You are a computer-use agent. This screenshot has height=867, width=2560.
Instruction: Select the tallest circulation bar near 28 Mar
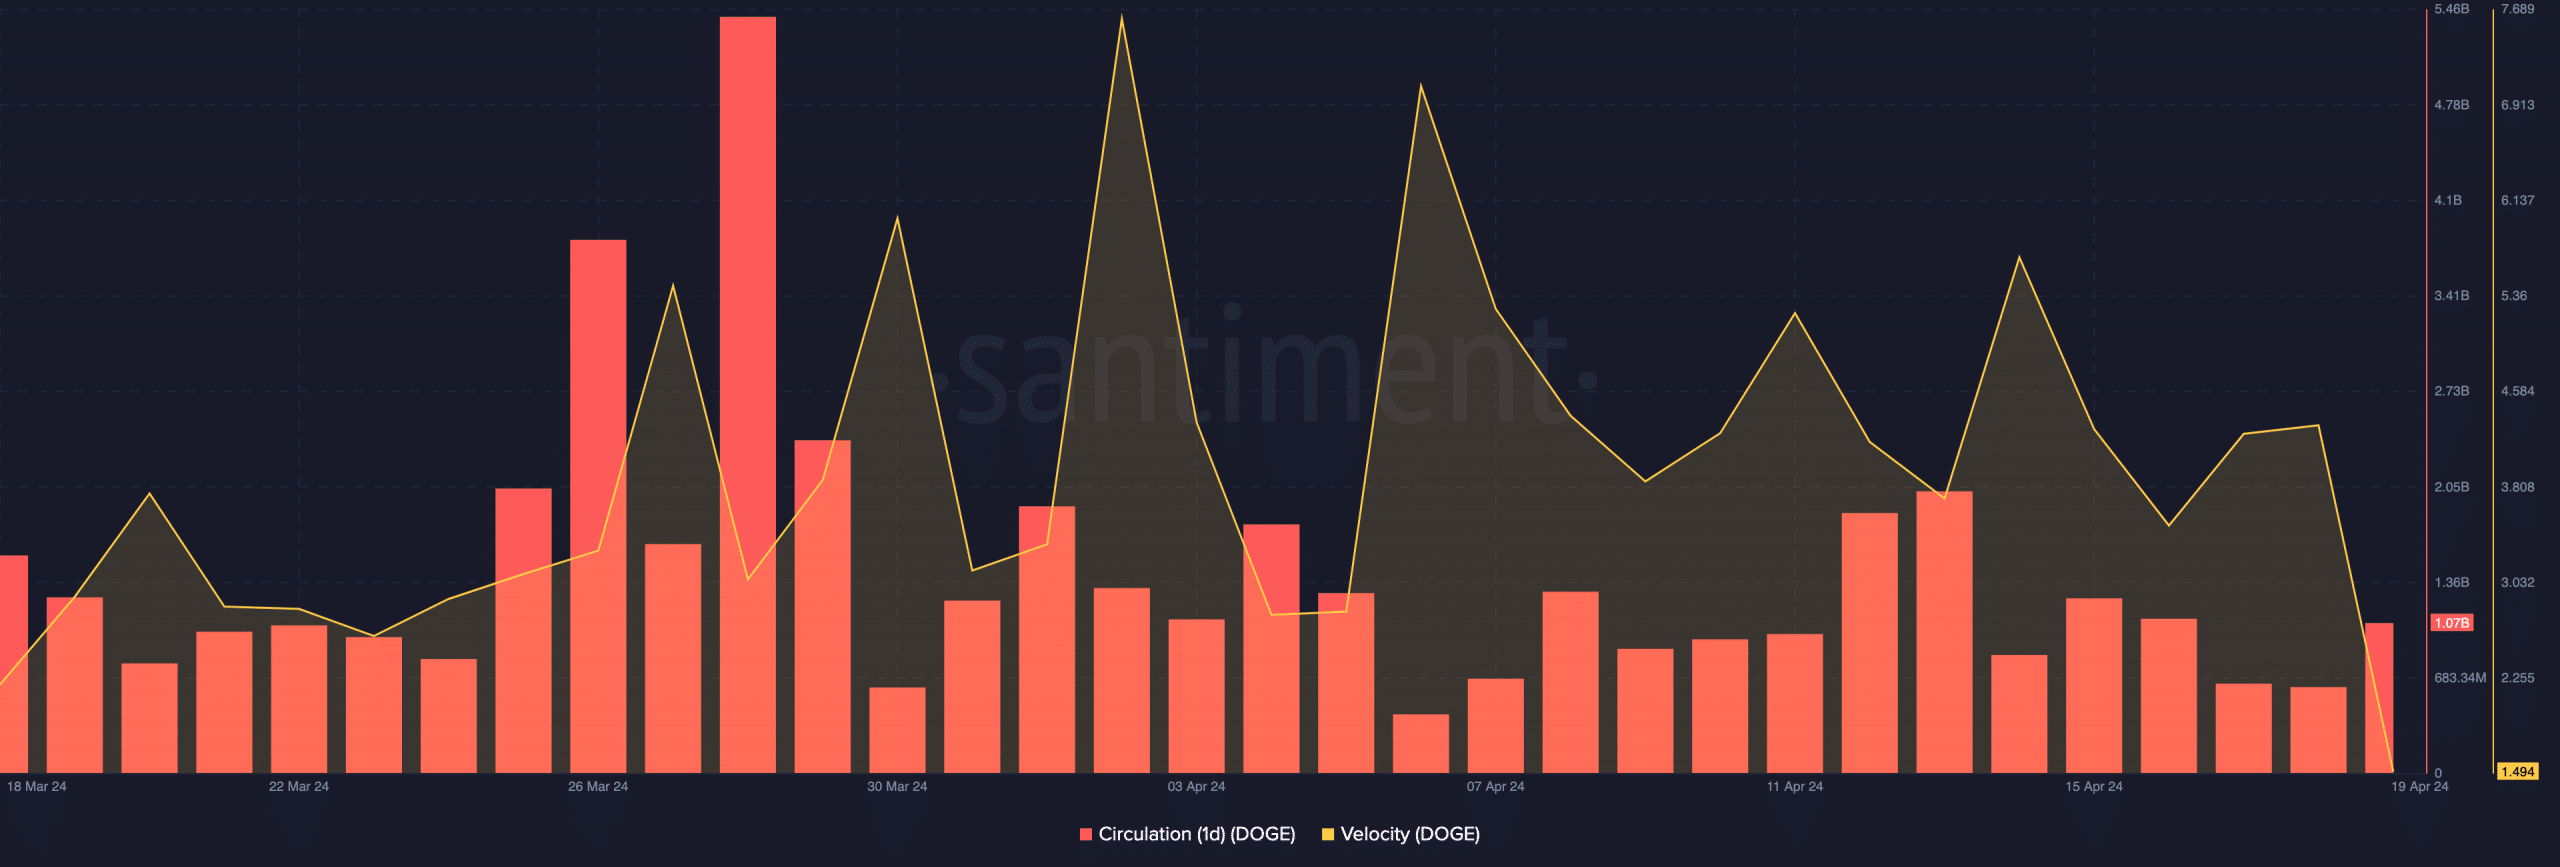[747, 395]
